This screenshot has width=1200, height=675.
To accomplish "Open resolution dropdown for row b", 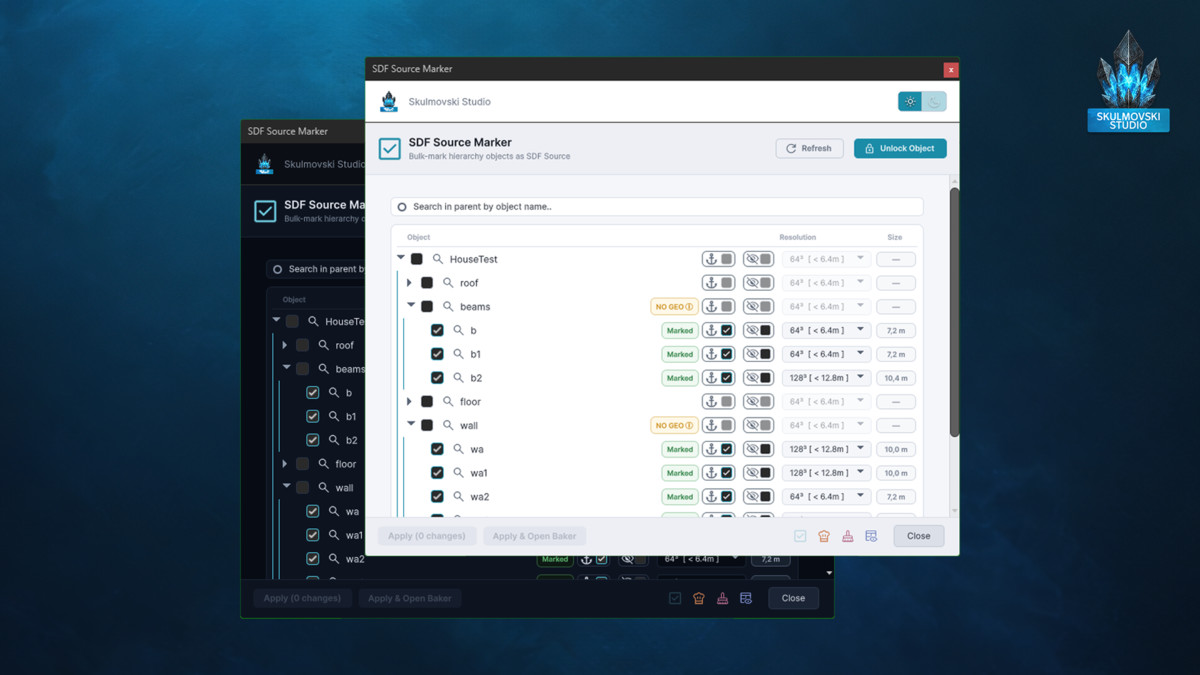I will coord(826,330).
